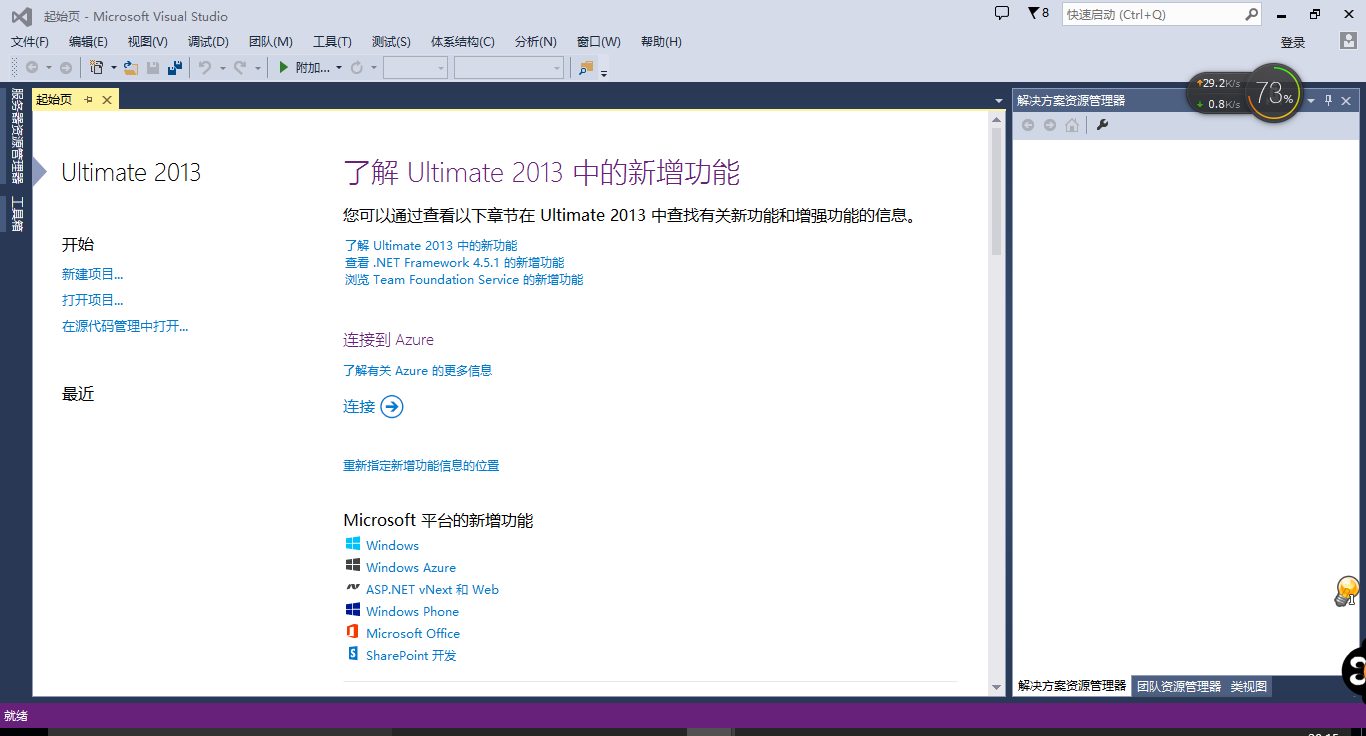This screenshot has width=1366, height=736.
Task: Open the Architecture (体系结构) menu
Action: tap(462, 41)
